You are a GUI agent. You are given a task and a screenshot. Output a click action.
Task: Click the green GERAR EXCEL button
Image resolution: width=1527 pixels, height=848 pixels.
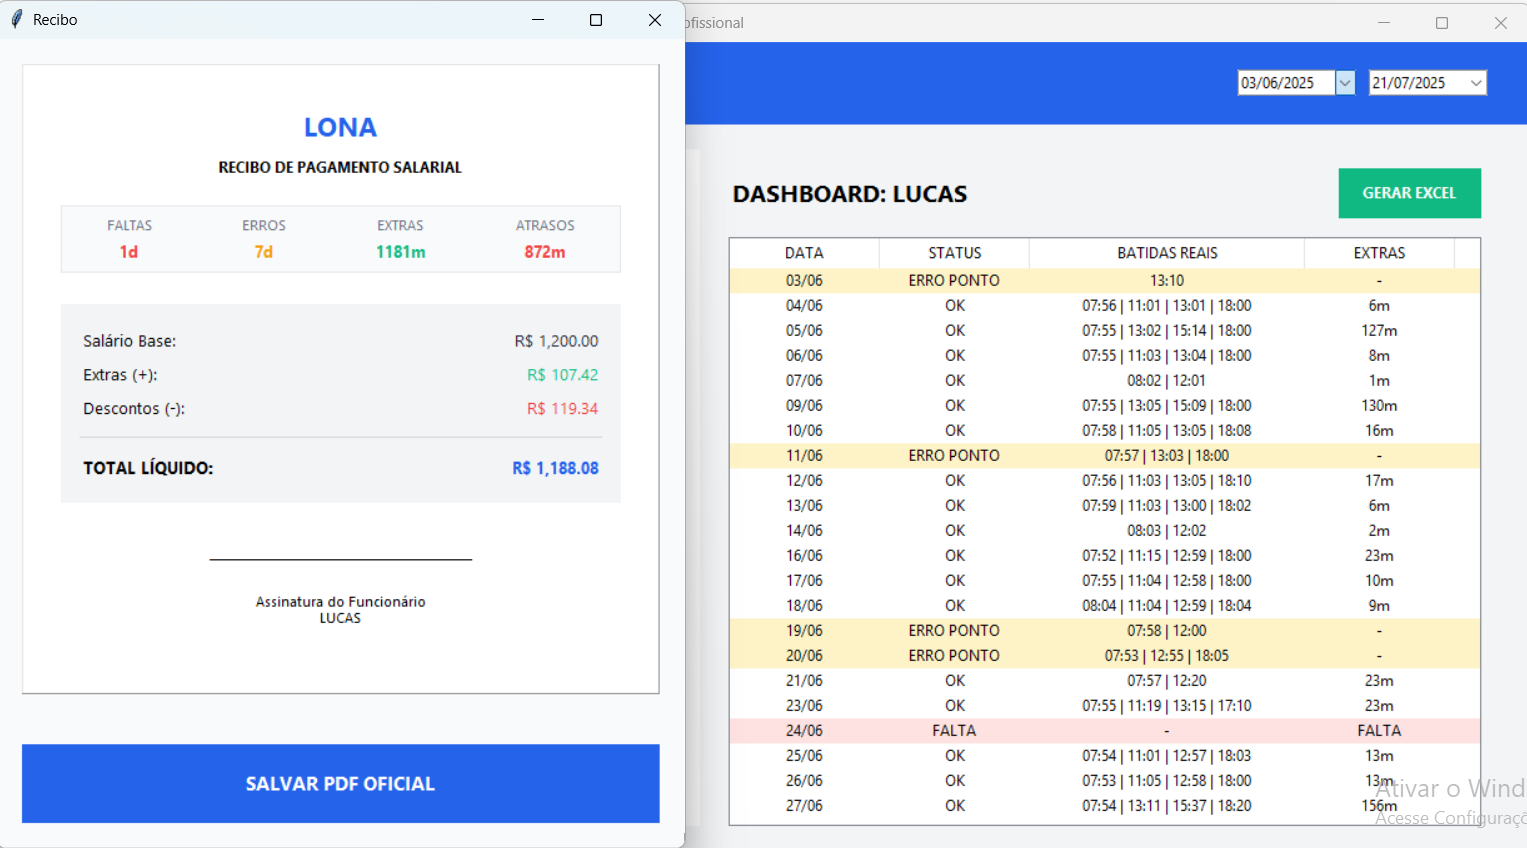tap(1409, 193)
